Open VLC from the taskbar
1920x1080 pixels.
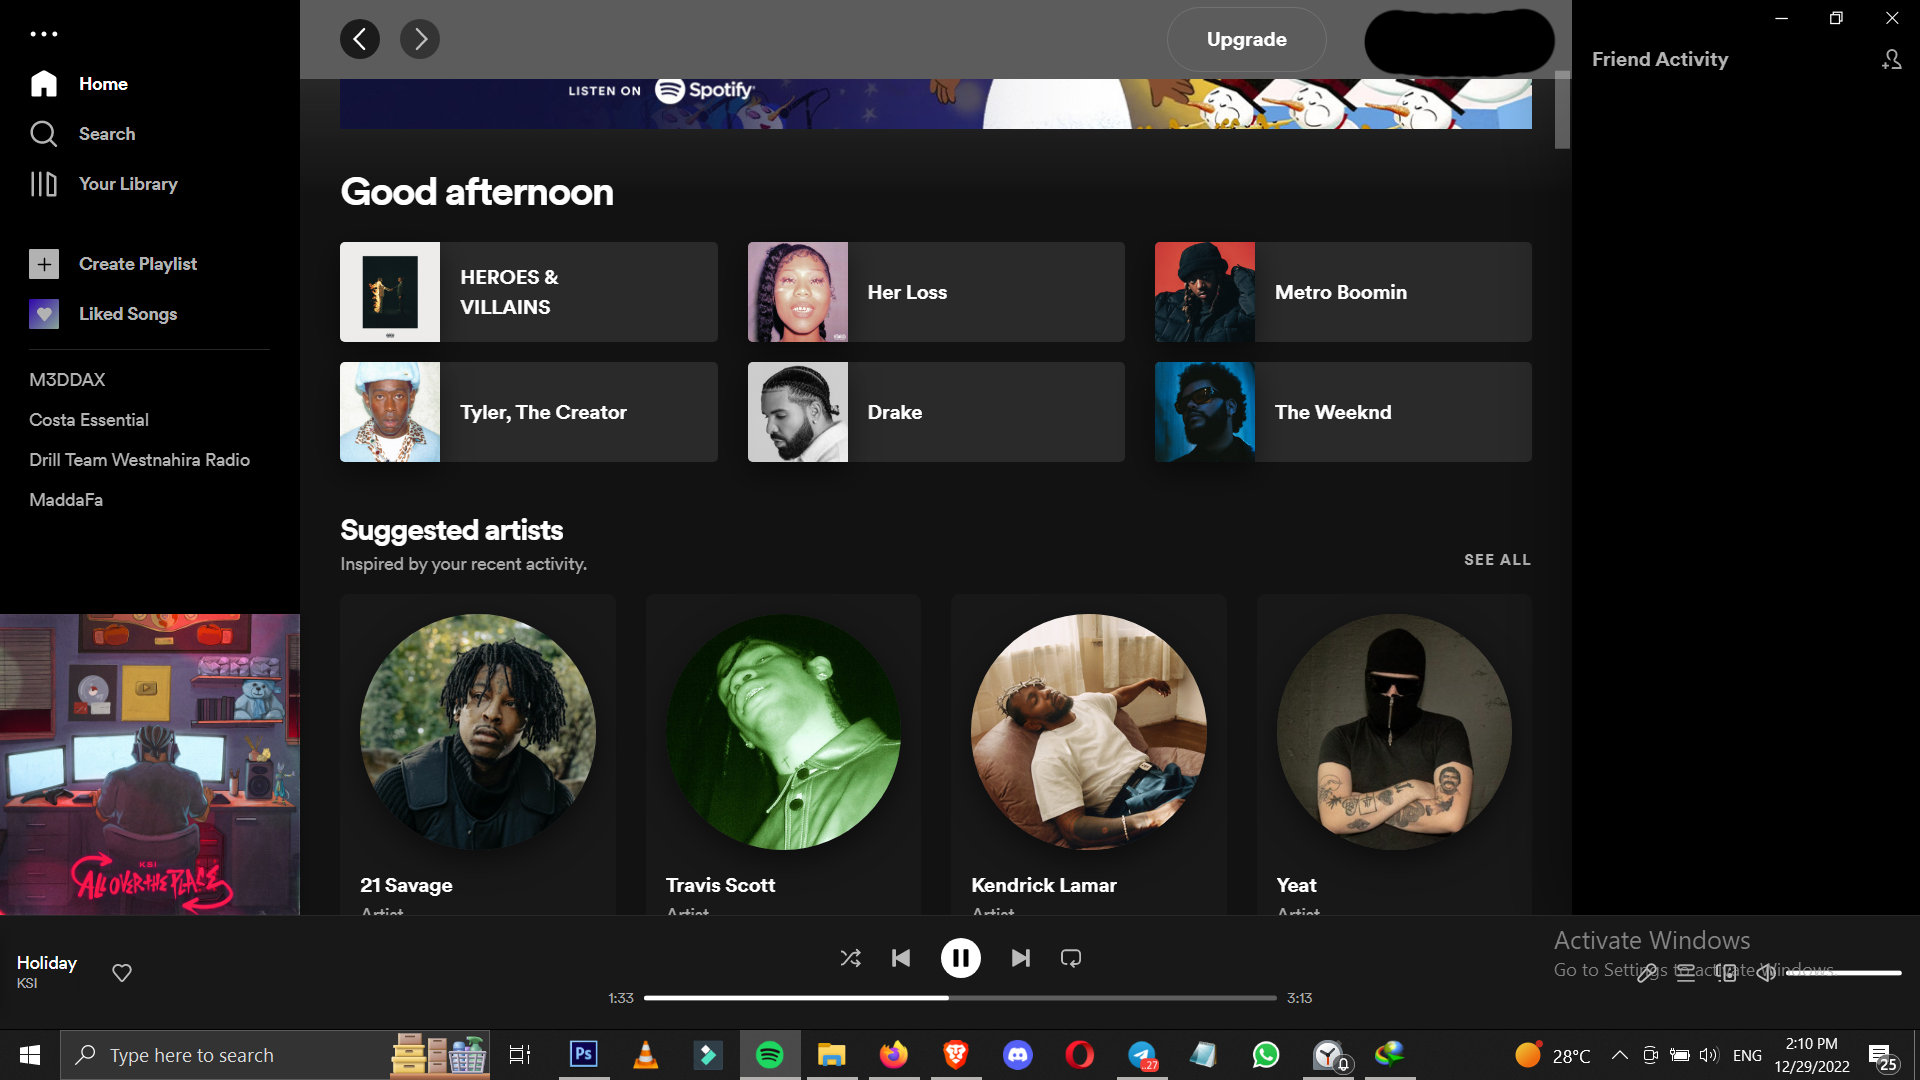(646, 1055)
